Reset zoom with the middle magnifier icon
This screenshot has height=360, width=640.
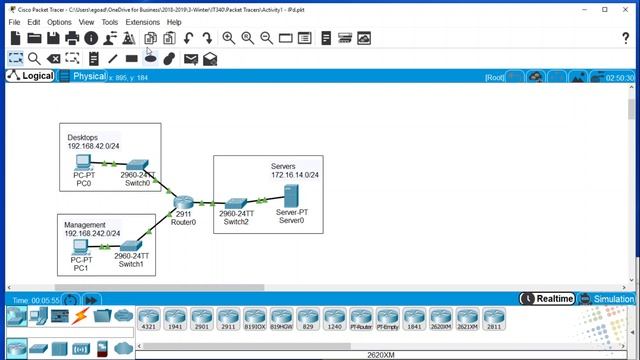(x=247, y=38)
